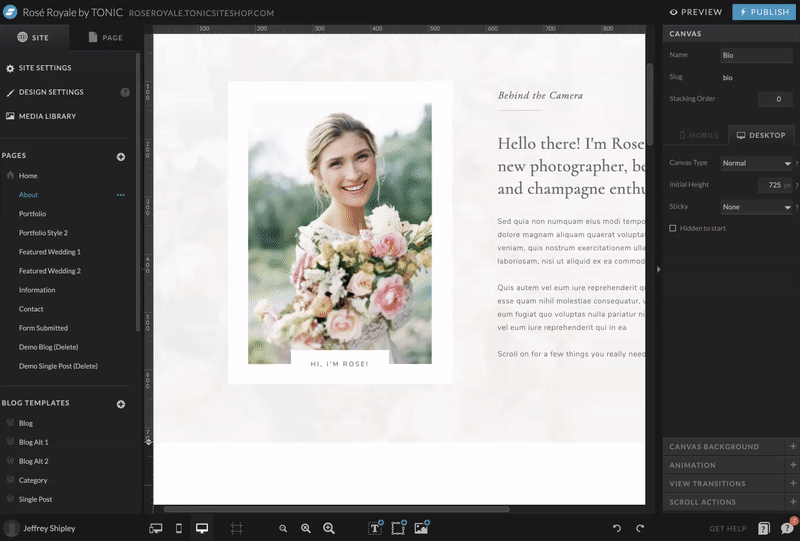Open the Portfolio page in sidebar

click(32, 214)
